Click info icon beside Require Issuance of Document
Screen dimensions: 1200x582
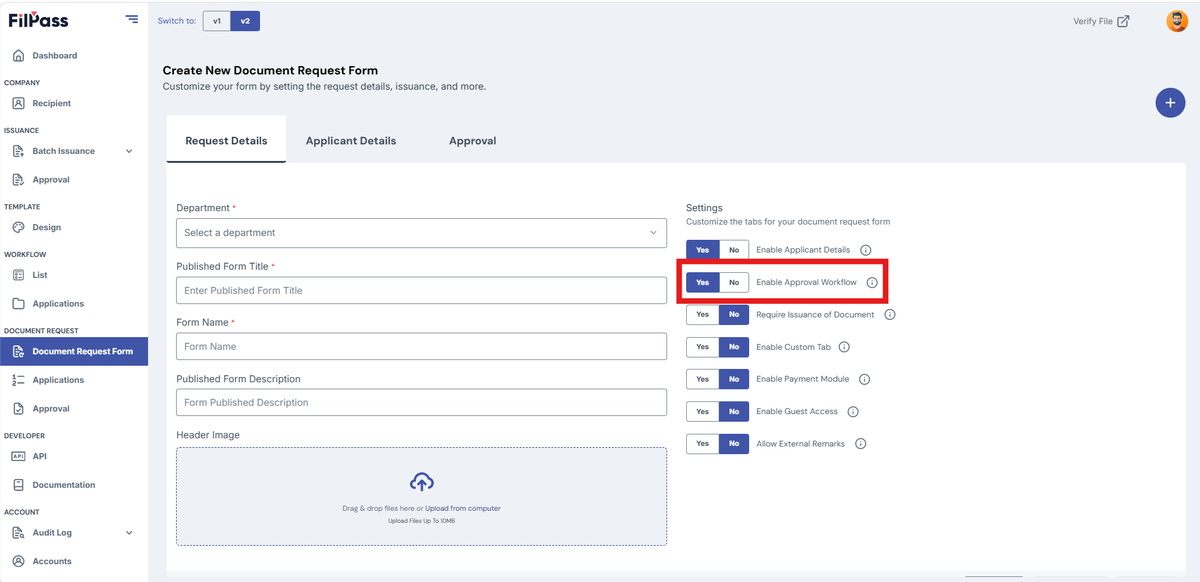pos(890,315)
